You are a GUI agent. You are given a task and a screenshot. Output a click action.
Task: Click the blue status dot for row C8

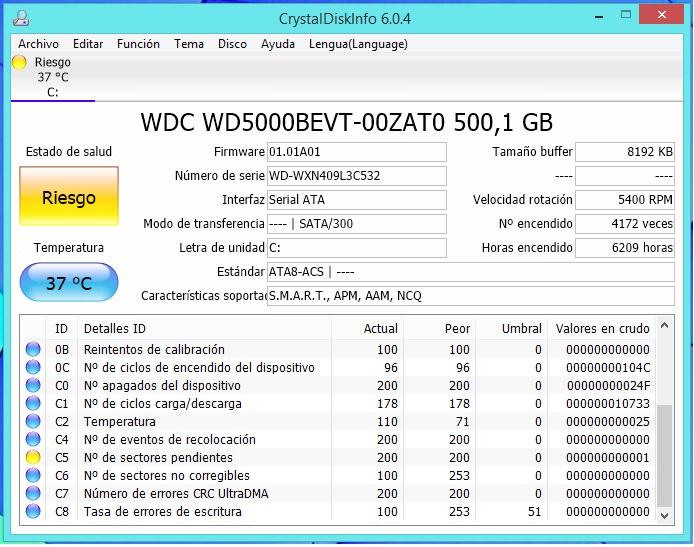[33, 511]
